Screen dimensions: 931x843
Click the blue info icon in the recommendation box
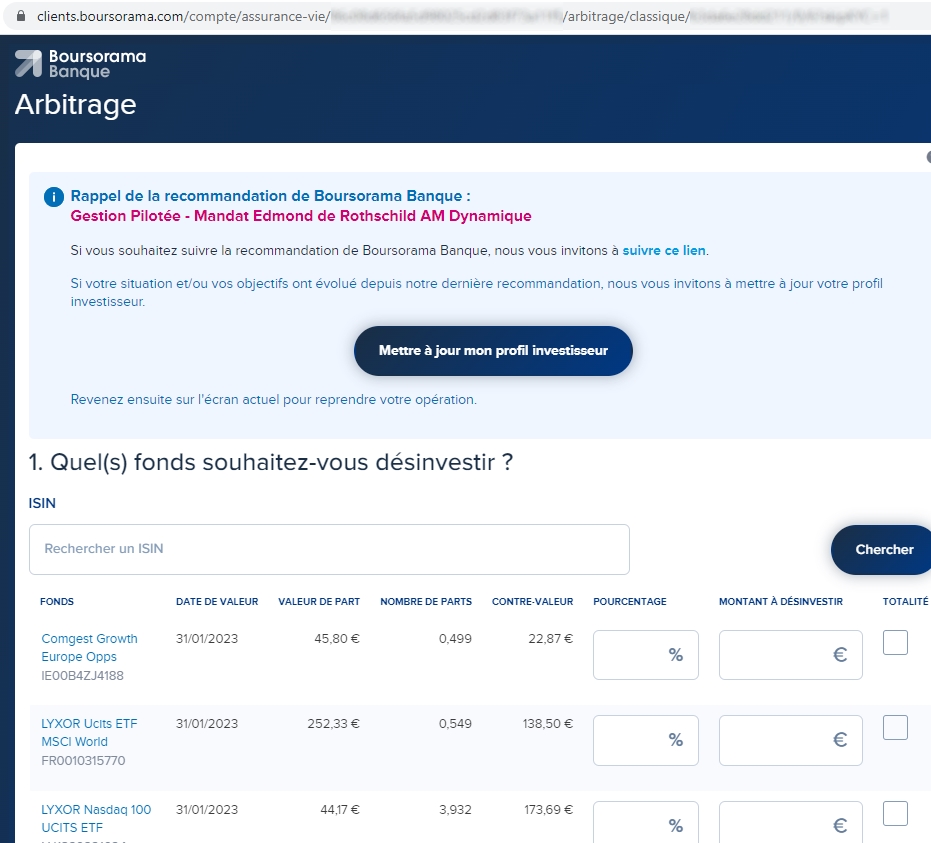54,197
